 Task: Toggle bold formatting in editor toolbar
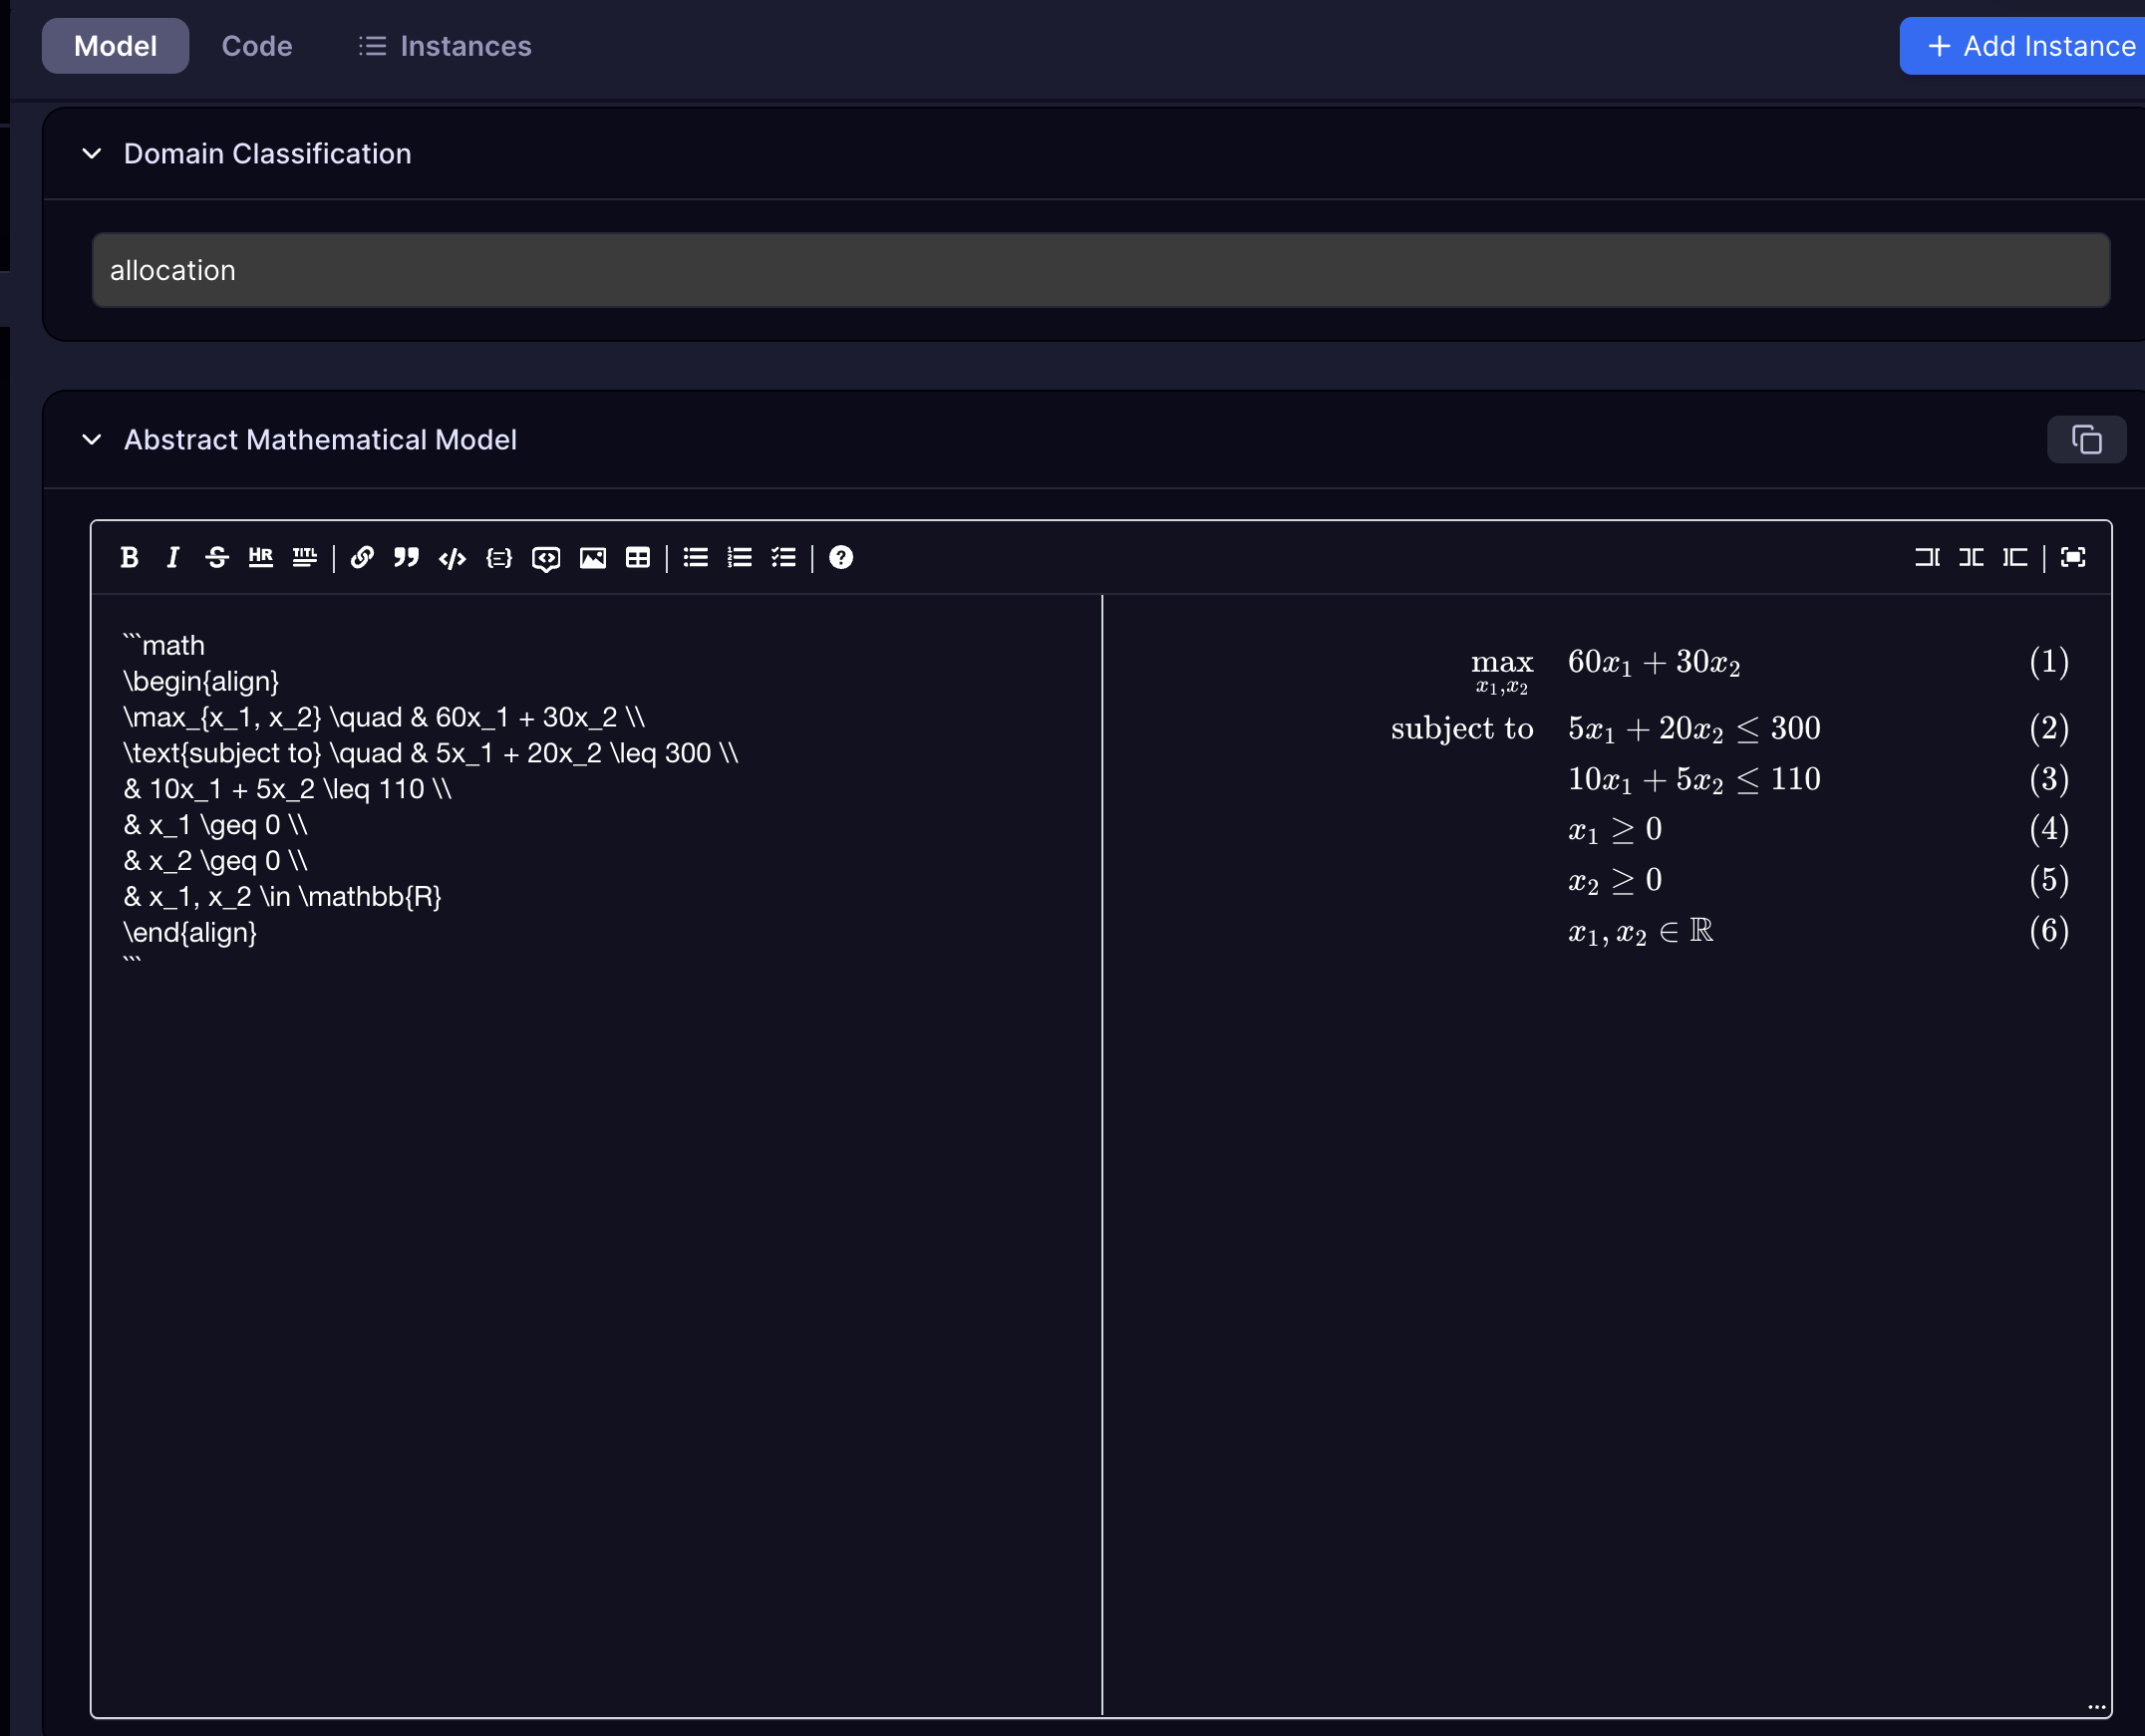pyautogui.click(x=129, y=557)
